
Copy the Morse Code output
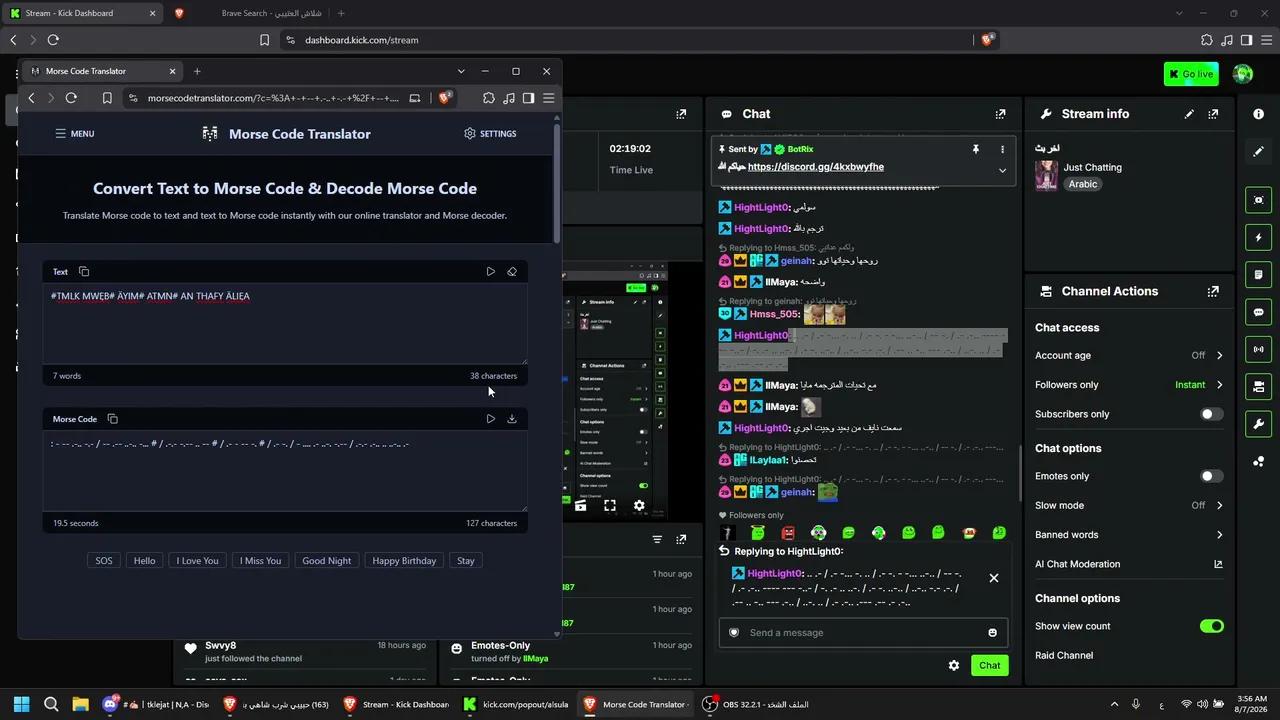pyautogui.click(x=112, y=419)
